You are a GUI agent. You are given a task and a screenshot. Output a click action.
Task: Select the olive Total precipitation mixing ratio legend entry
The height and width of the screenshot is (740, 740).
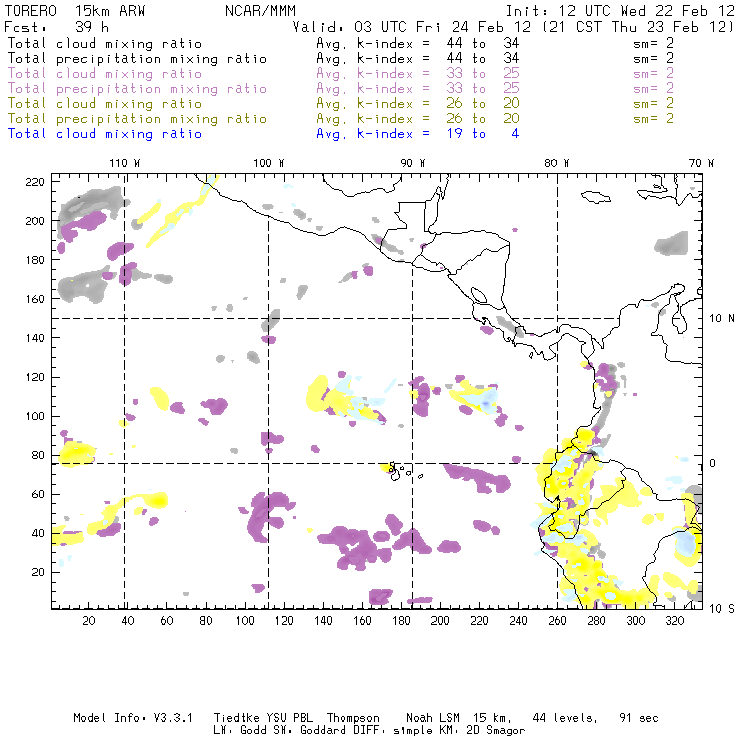tap(137, 119)
